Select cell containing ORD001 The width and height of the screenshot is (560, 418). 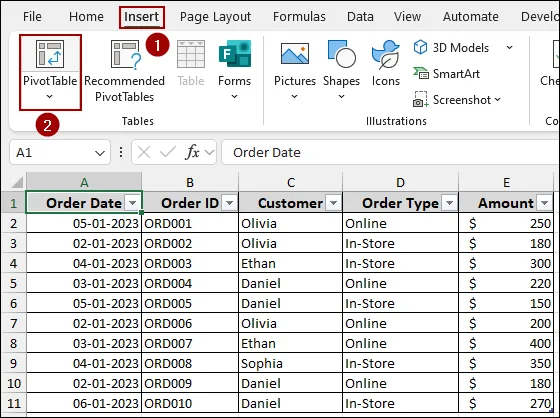pyautogui.click(x=190, y=223)
